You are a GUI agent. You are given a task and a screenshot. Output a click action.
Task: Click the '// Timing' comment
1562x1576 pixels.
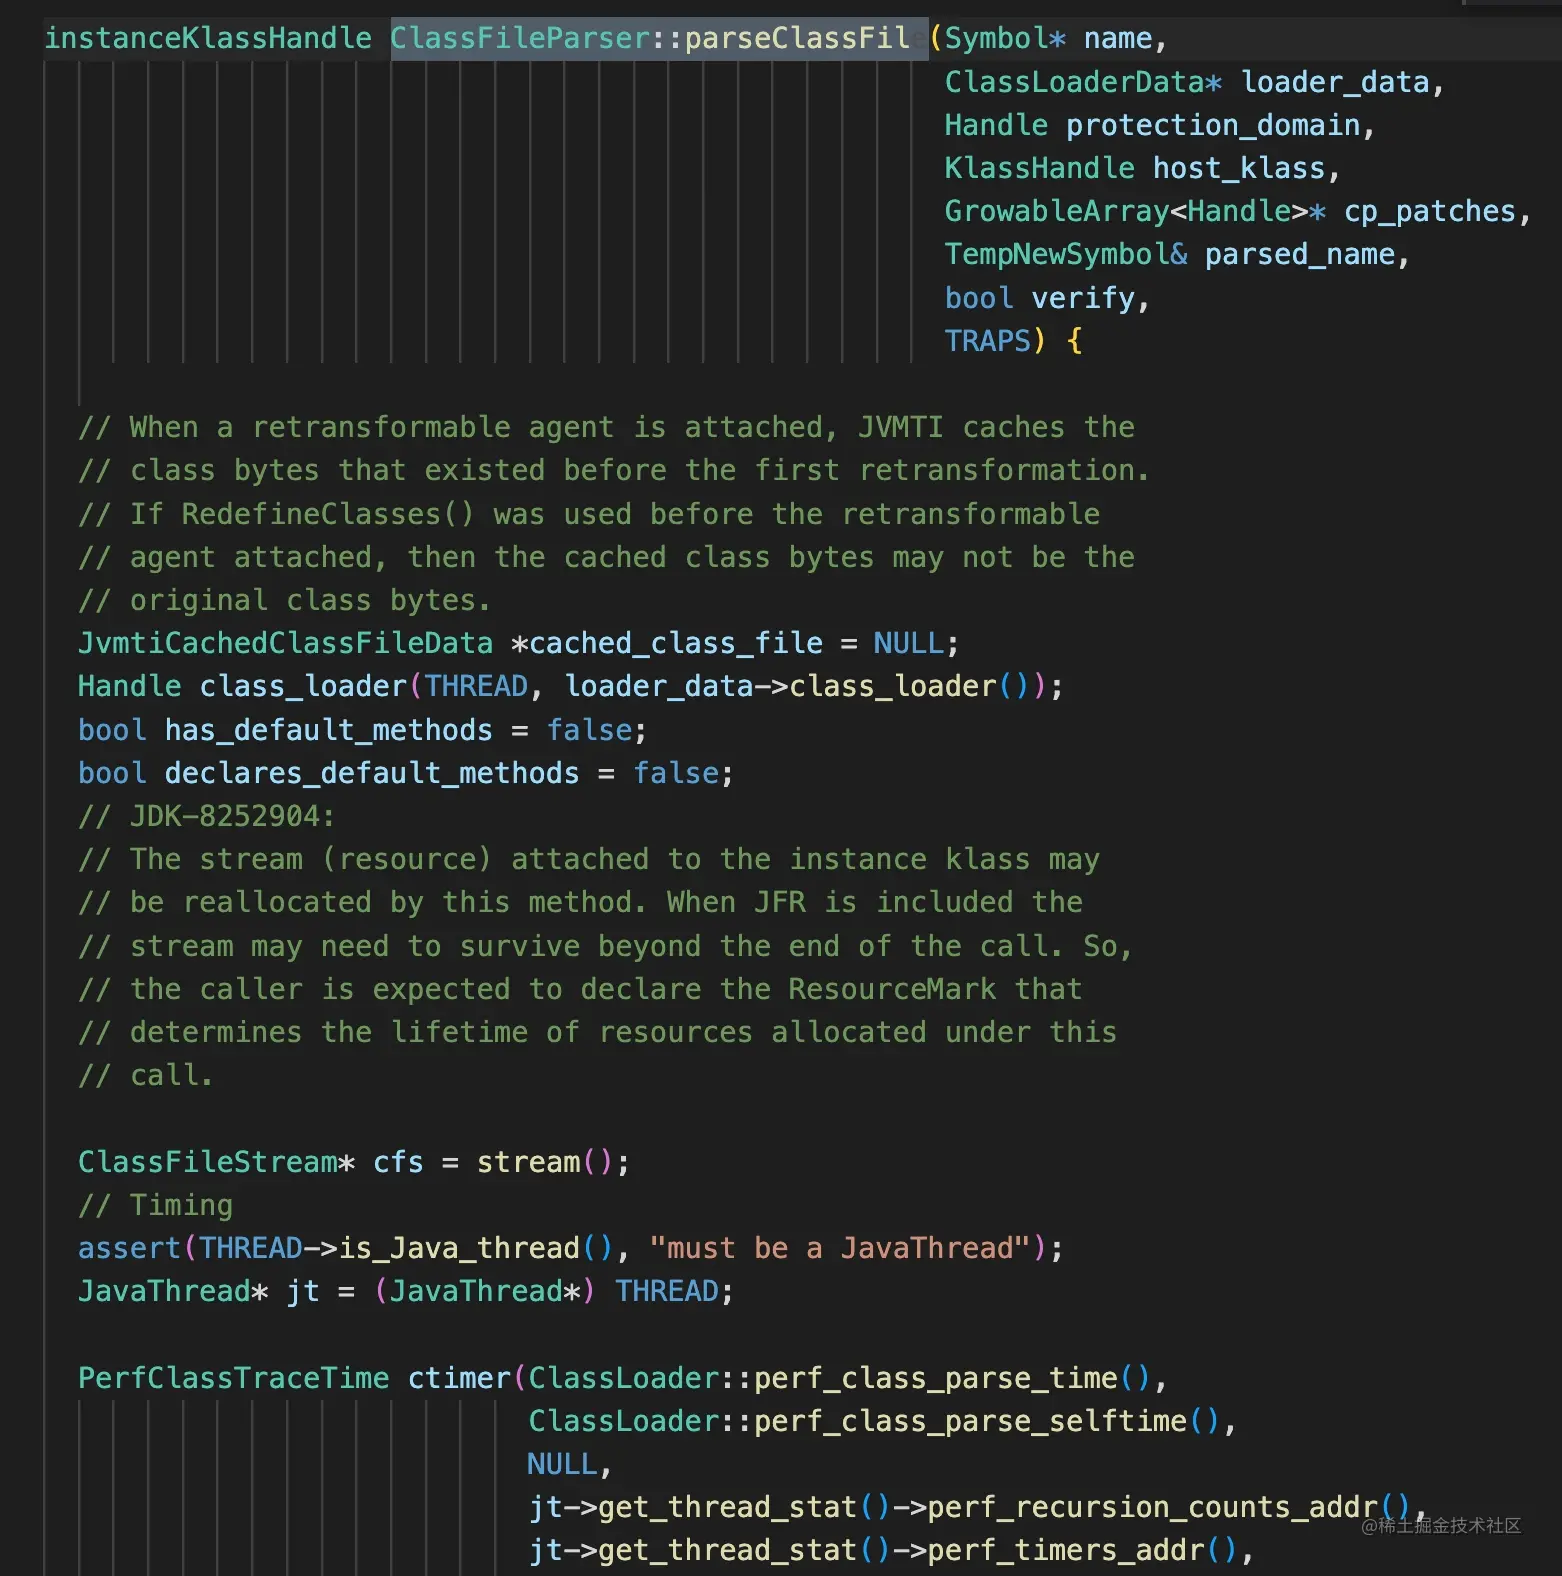pyautogui.click(x=155, y=1205)
